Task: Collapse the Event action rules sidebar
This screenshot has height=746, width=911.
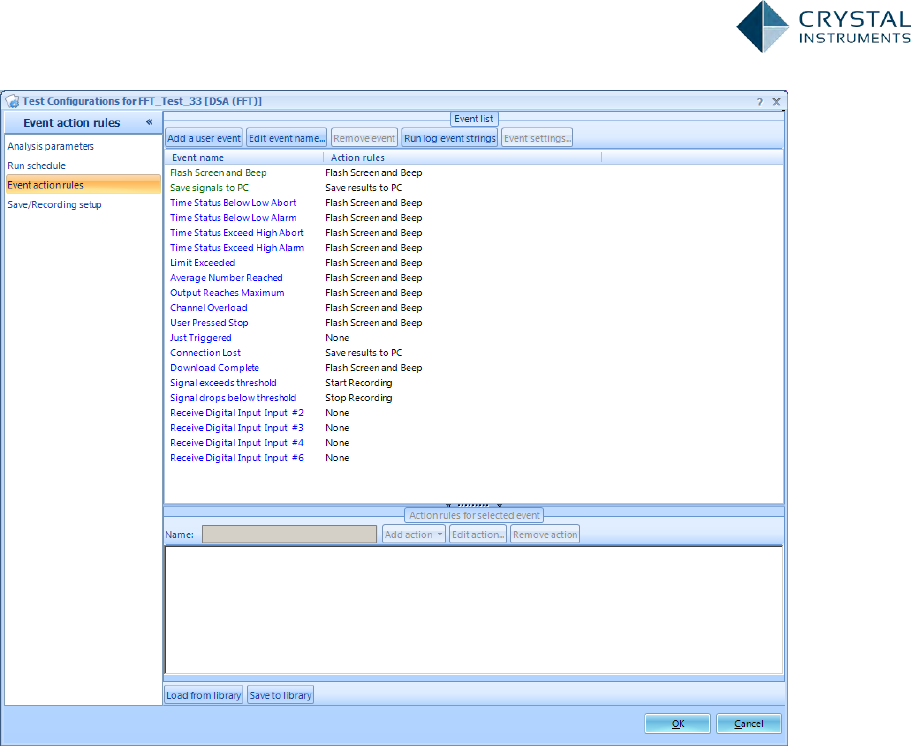Action: tap(149, 122)
